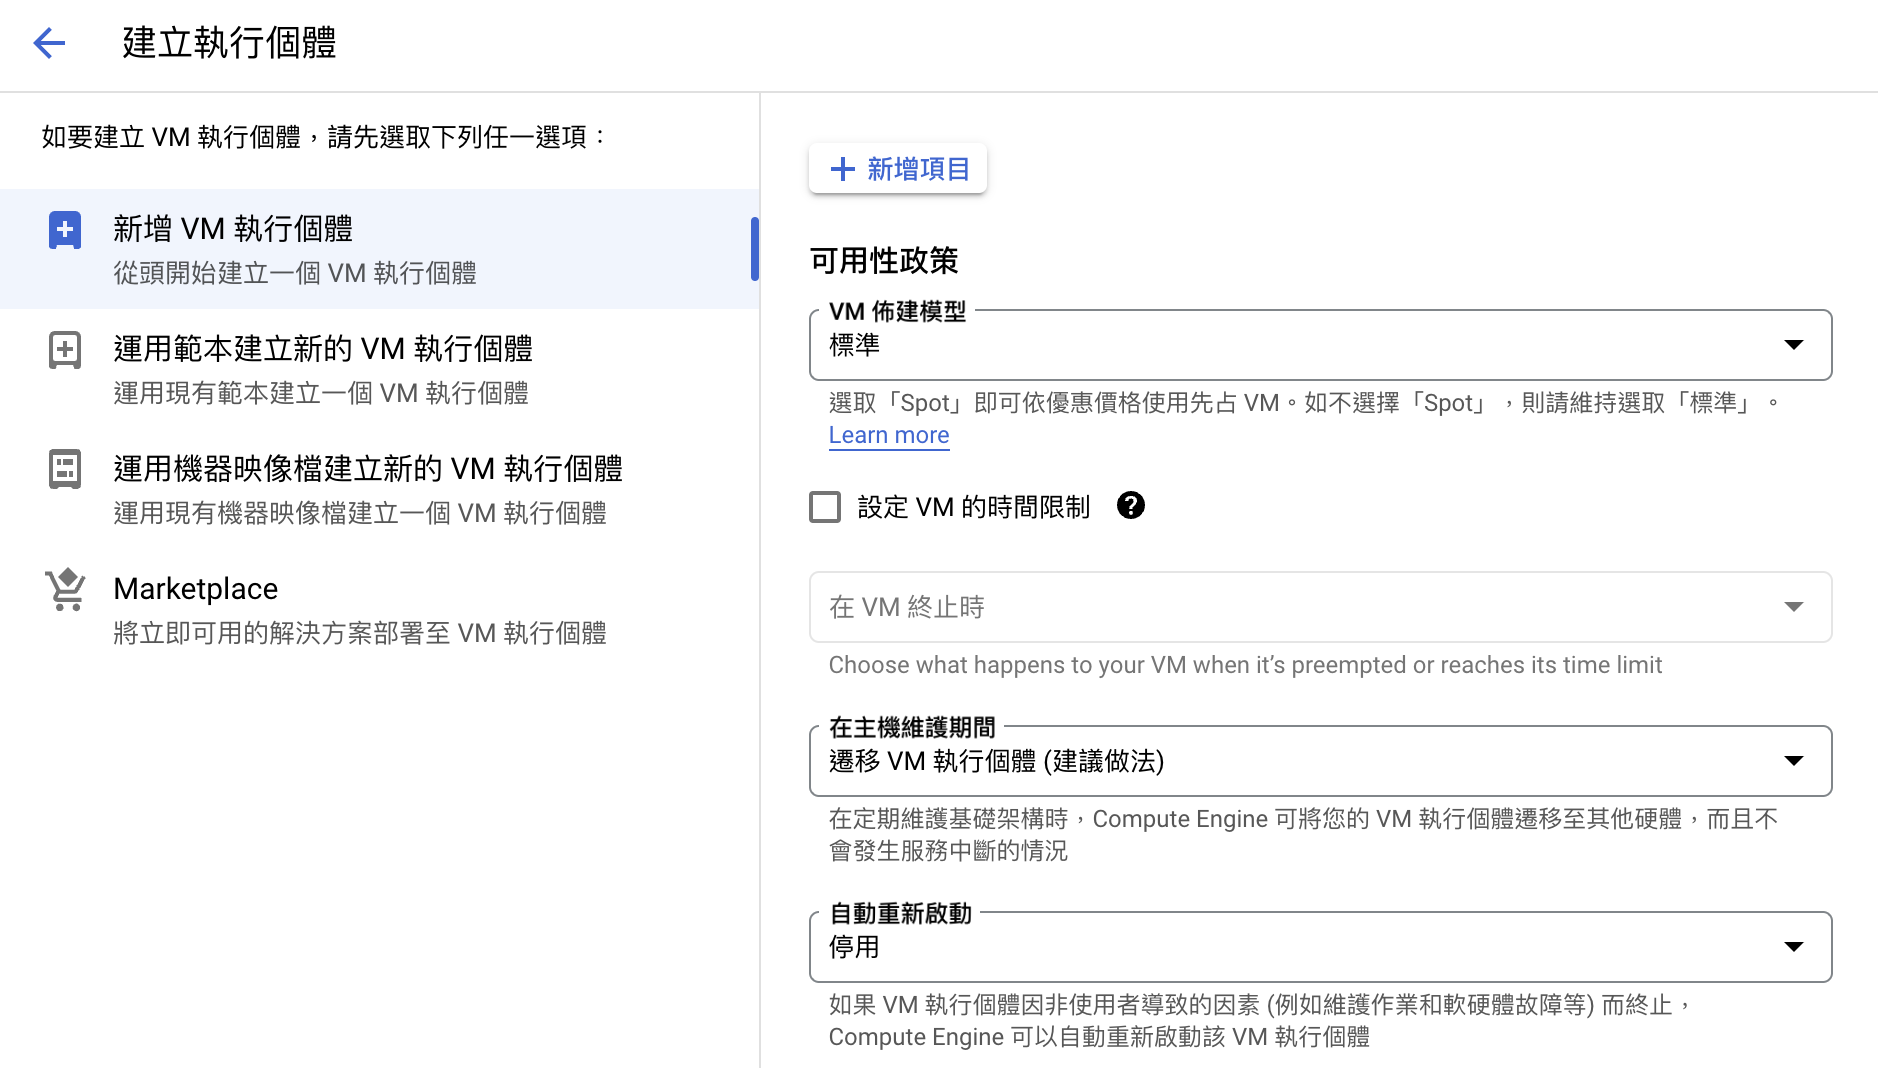Image resolution: width=1878 pixels, height=1068 pixels.
Task: Click the 新增 VM 執行個體 plus icon
Action: click(65, 230)
